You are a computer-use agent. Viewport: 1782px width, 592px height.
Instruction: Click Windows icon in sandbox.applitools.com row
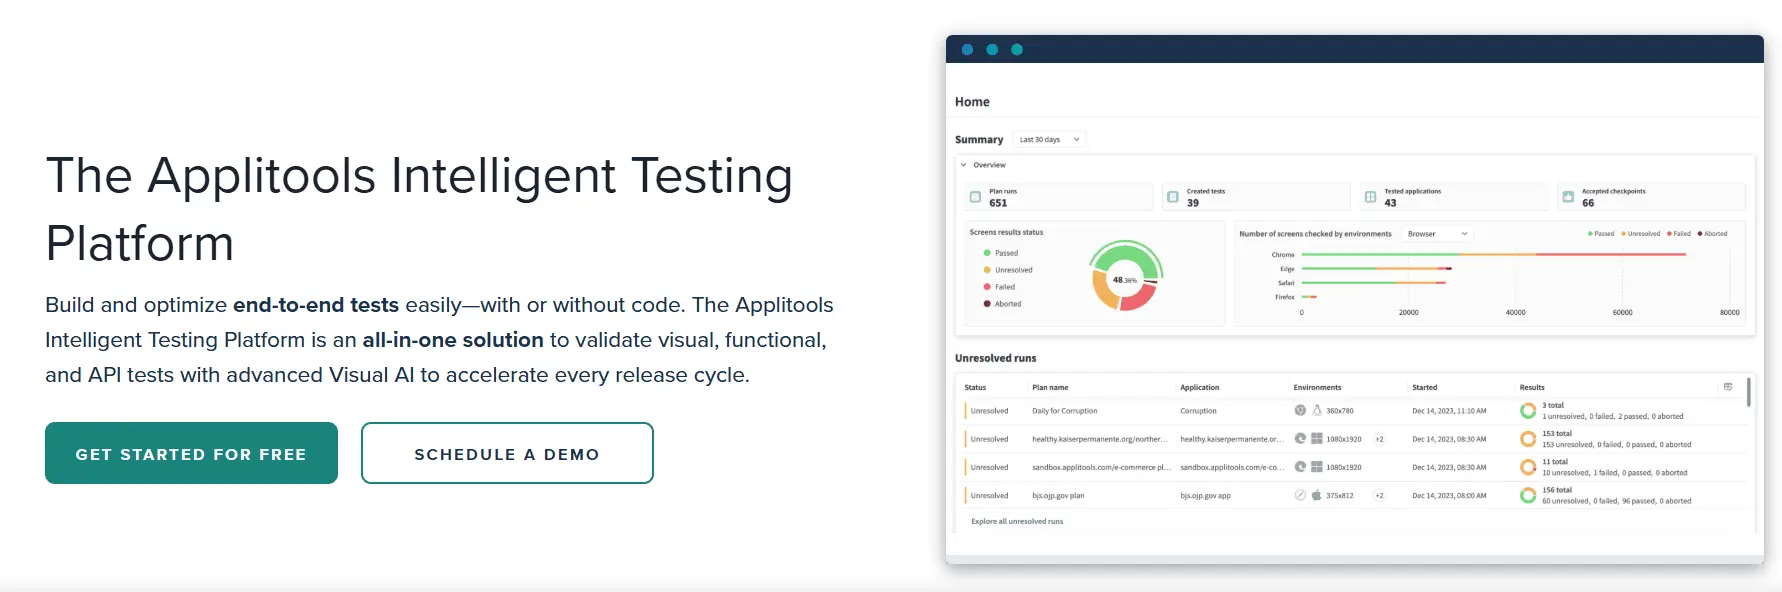1317,466
